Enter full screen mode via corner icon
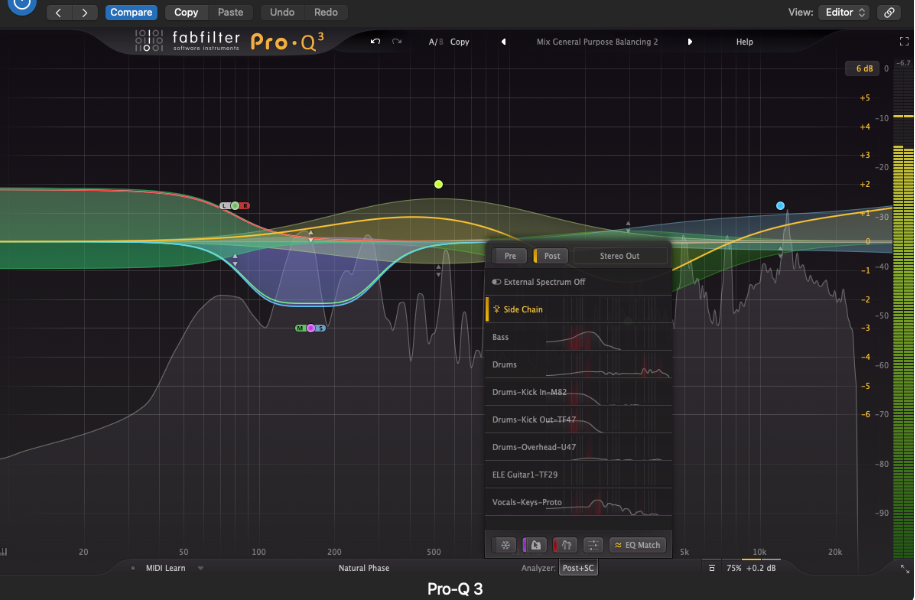The height and width of the screenshot is (600, 915). (x=904, y=41)
